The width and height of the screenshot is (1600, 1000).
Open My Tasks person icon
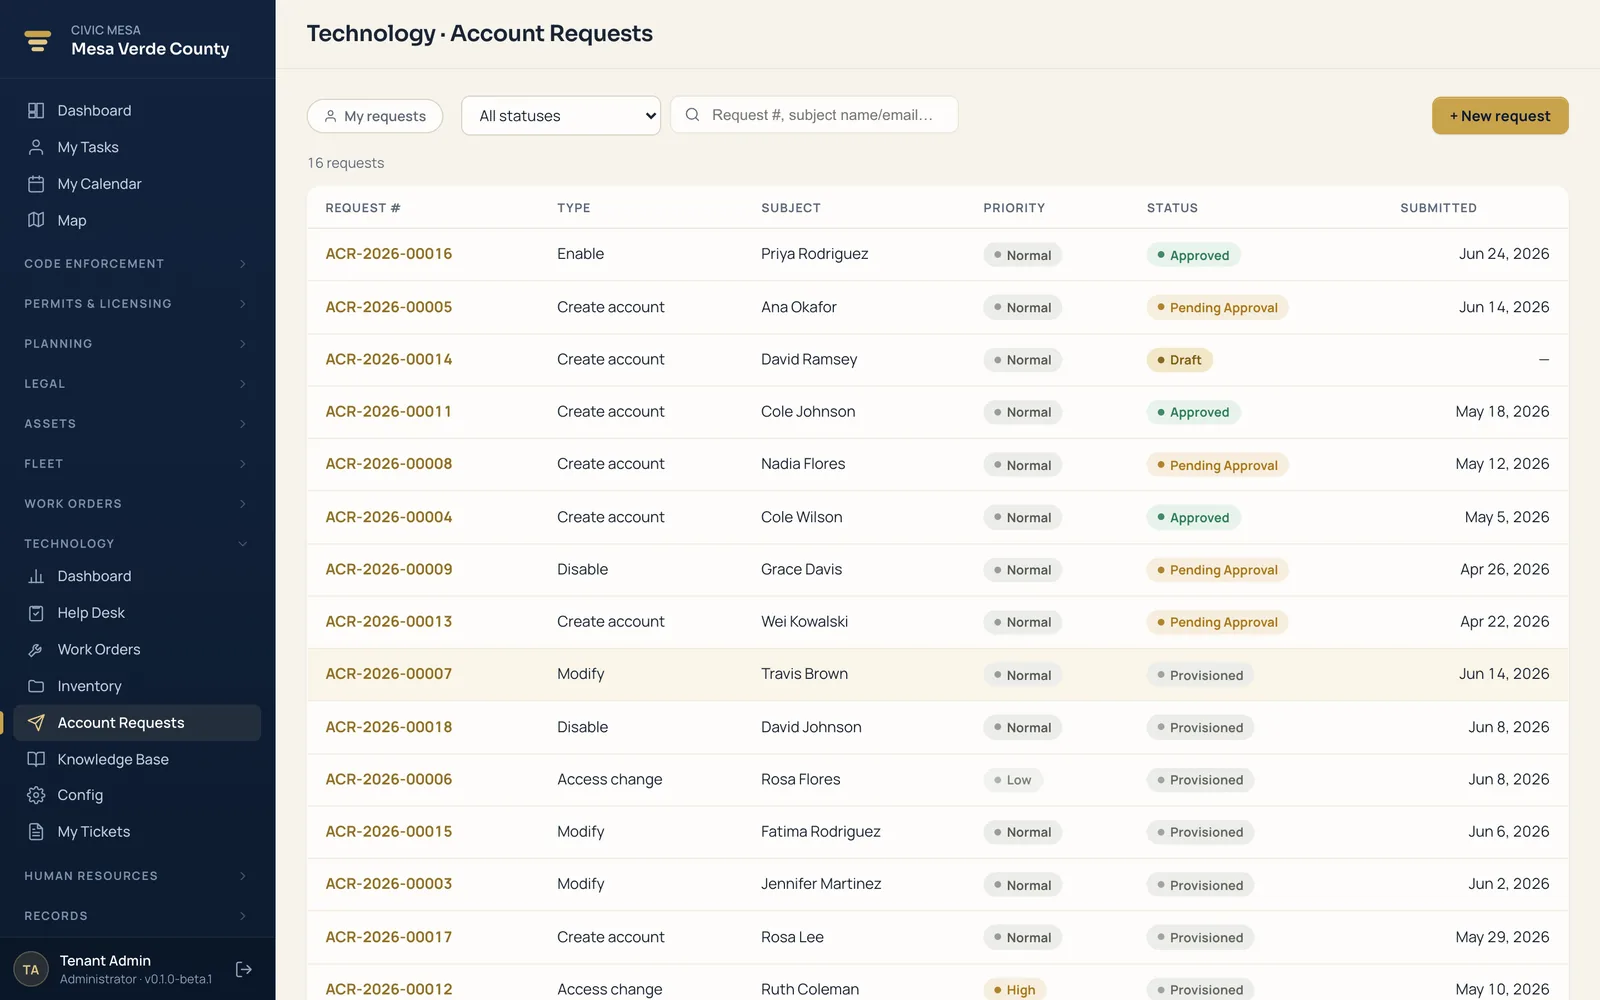pyautogui.click(x=36, y=147)
